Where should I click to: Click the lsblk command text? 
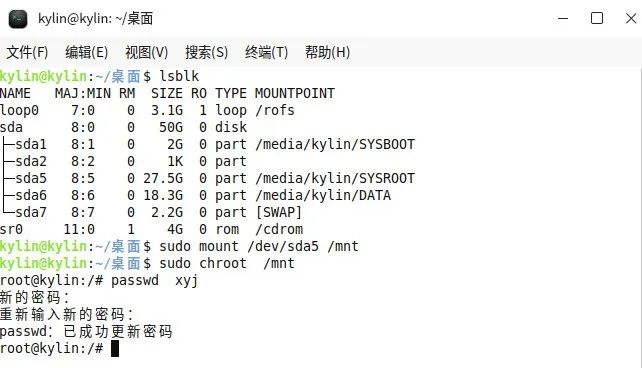(x=179, y=77)
